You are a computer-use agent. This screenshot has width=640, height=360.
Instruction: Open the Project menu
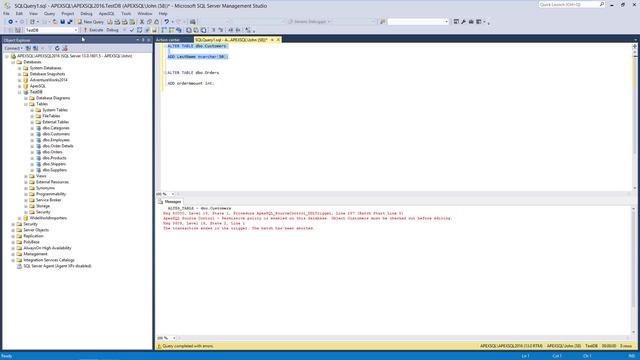(x=68, y=13)
